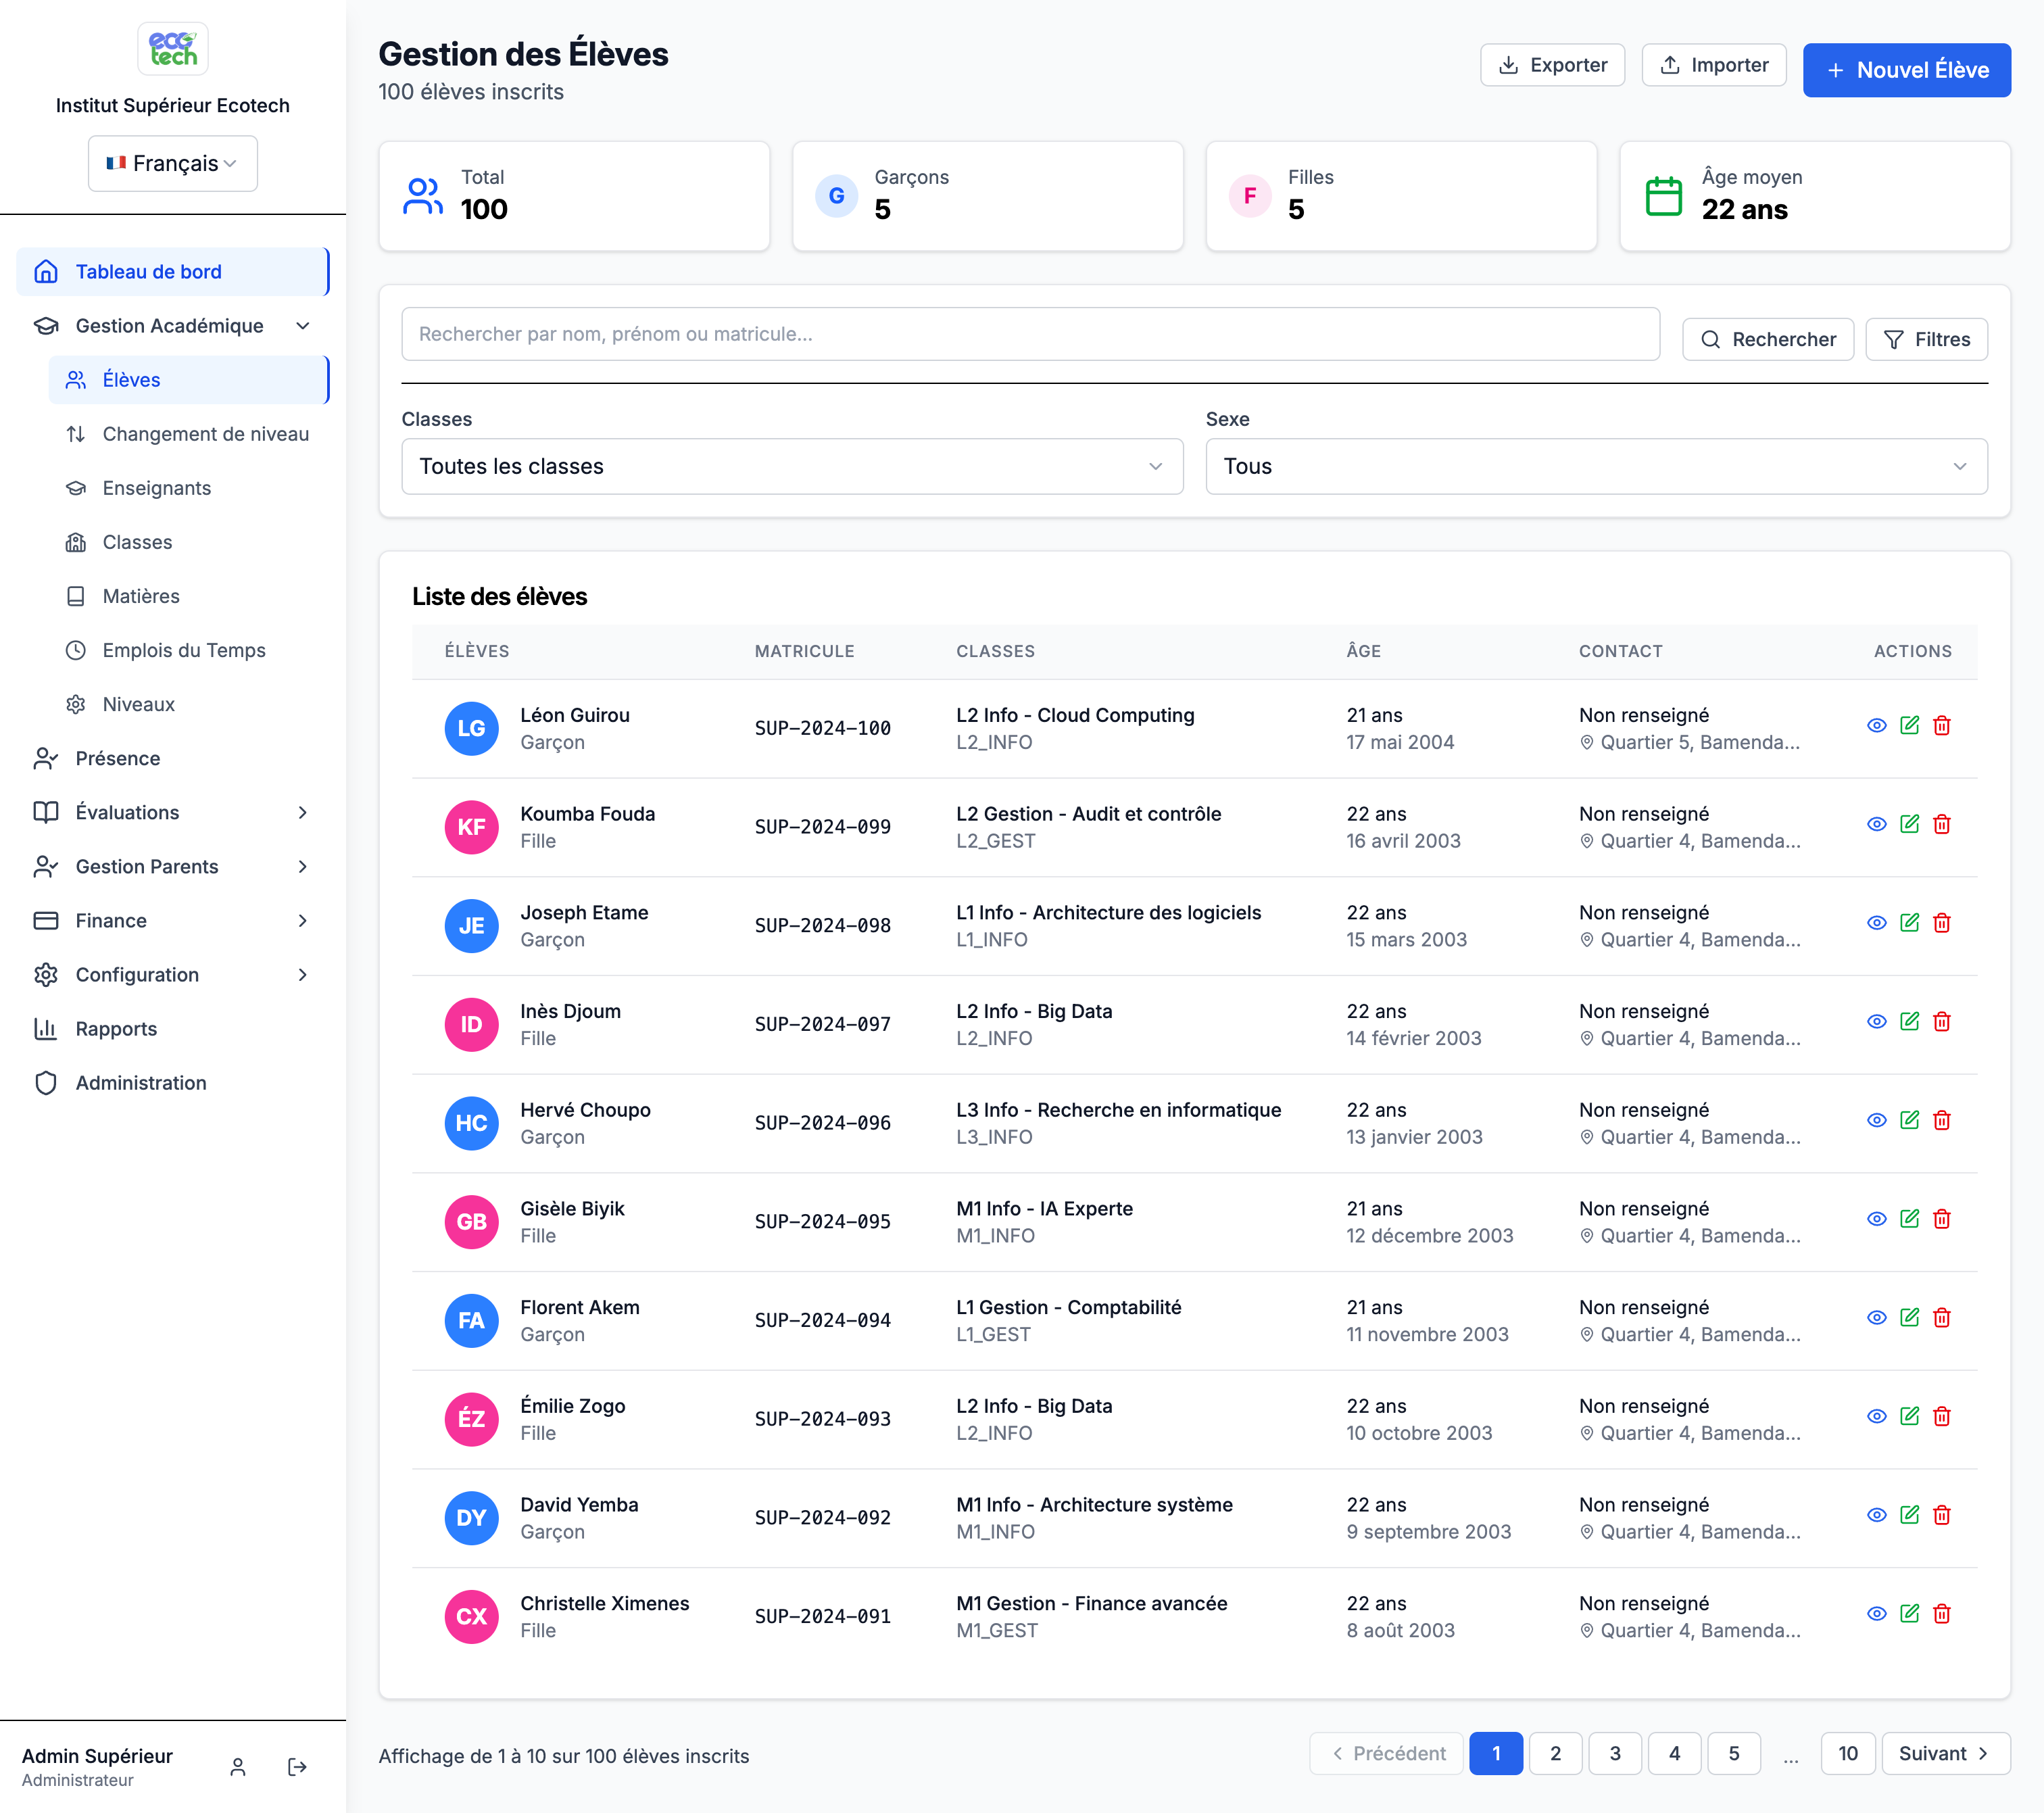Click the trash icon for Hervé Choupo
The image size is (2044, 1813).
coord(1941,1120)
